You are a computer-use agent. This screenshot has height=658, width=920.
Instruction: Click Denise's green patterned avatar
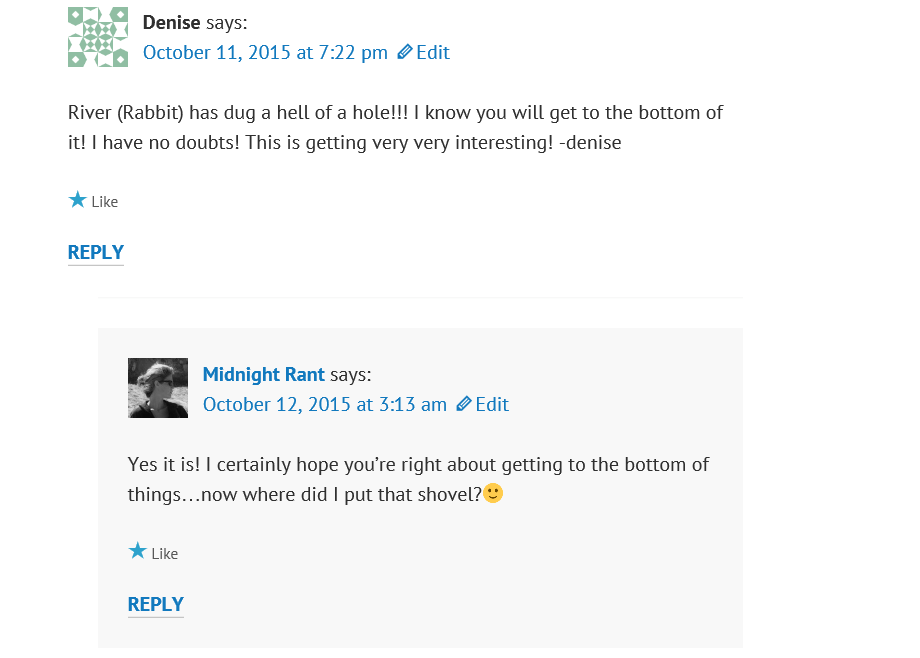point(98,37)
